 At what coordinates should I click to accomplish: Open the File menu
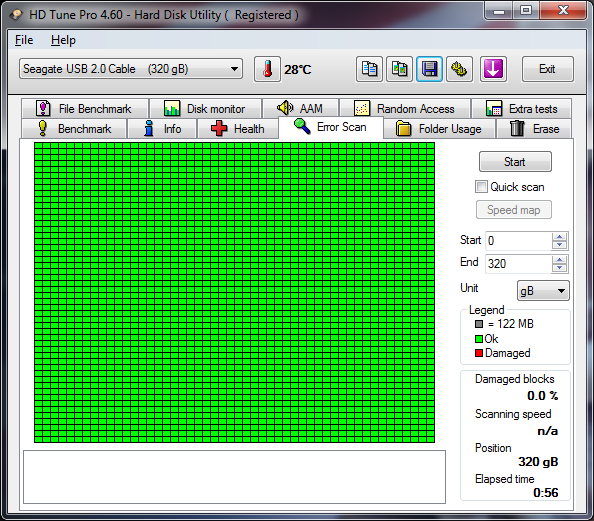(x=24, y=40)
